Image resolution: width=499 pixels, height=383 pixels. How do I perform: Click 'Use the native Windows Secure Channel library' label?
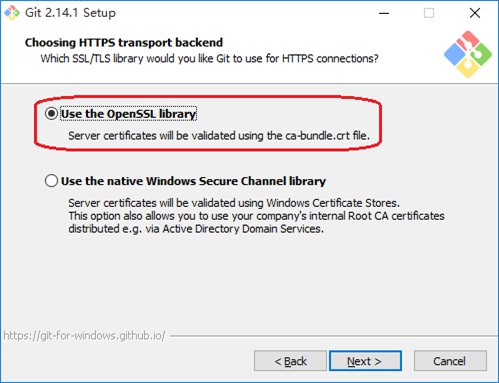tap(193, 181)
